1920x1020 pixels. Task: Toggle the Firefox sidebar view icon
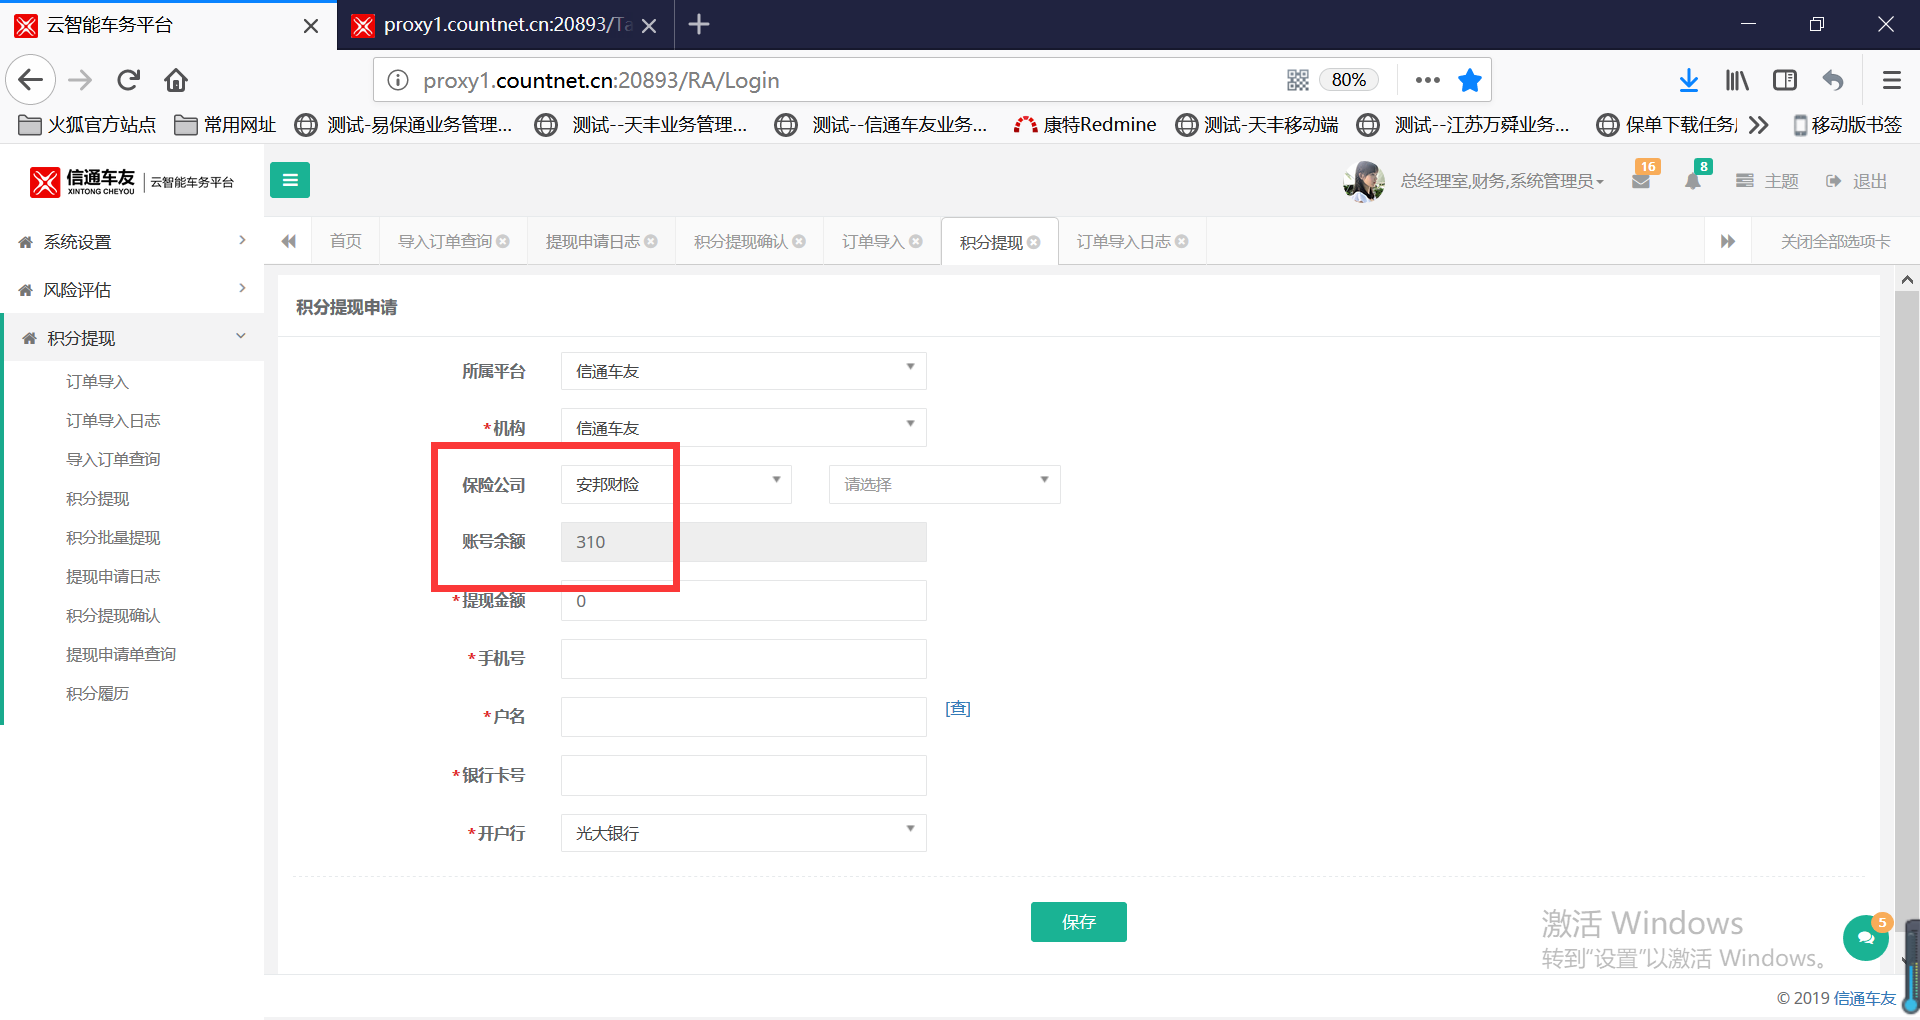tap(1785, 80)
